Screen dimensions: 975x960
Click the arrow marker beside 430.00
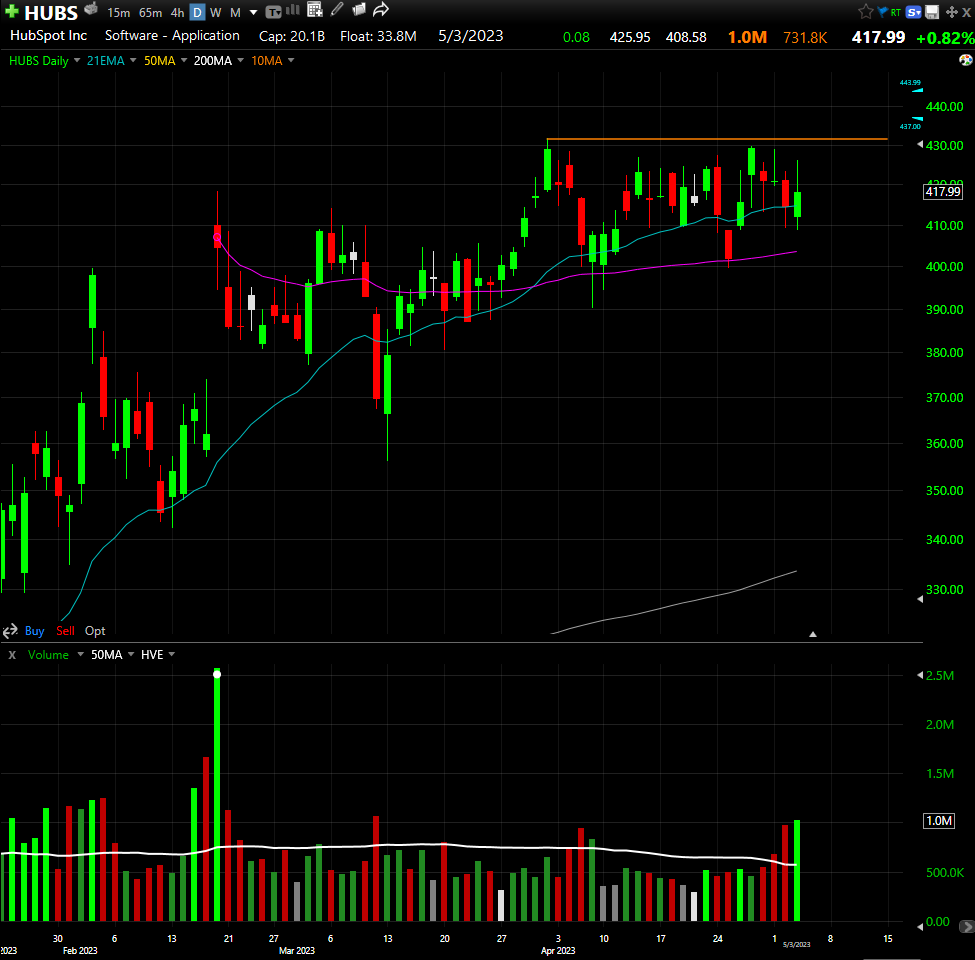click(920, 144)
